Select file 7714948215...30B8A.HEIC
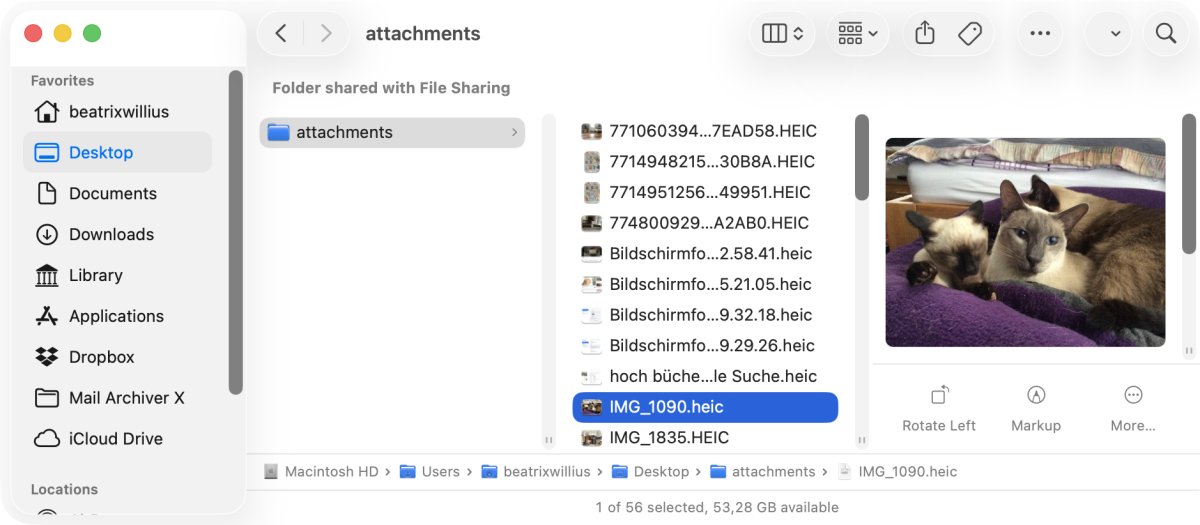Screen dimensions: 1200x525 (705, 162)
